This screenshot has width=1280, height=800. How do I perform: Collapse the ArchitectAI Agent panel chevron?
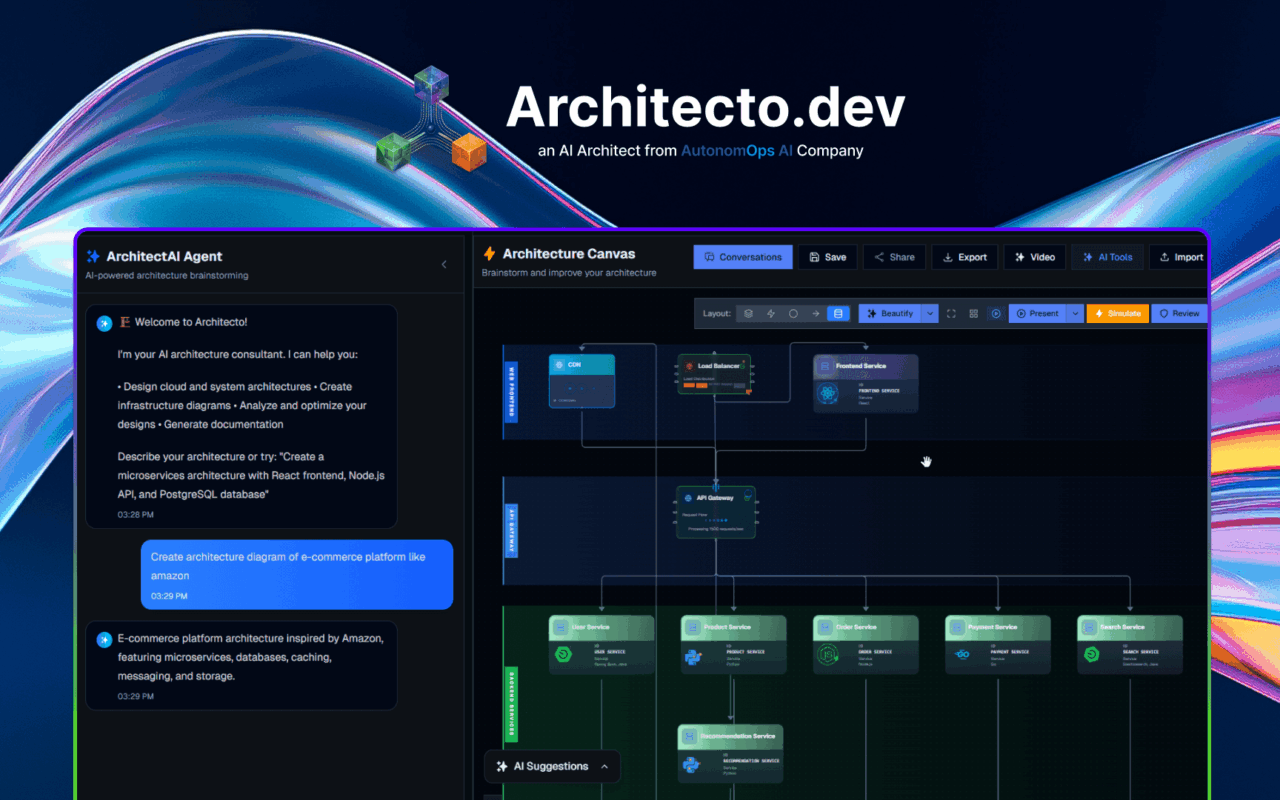tap(444, 265)
